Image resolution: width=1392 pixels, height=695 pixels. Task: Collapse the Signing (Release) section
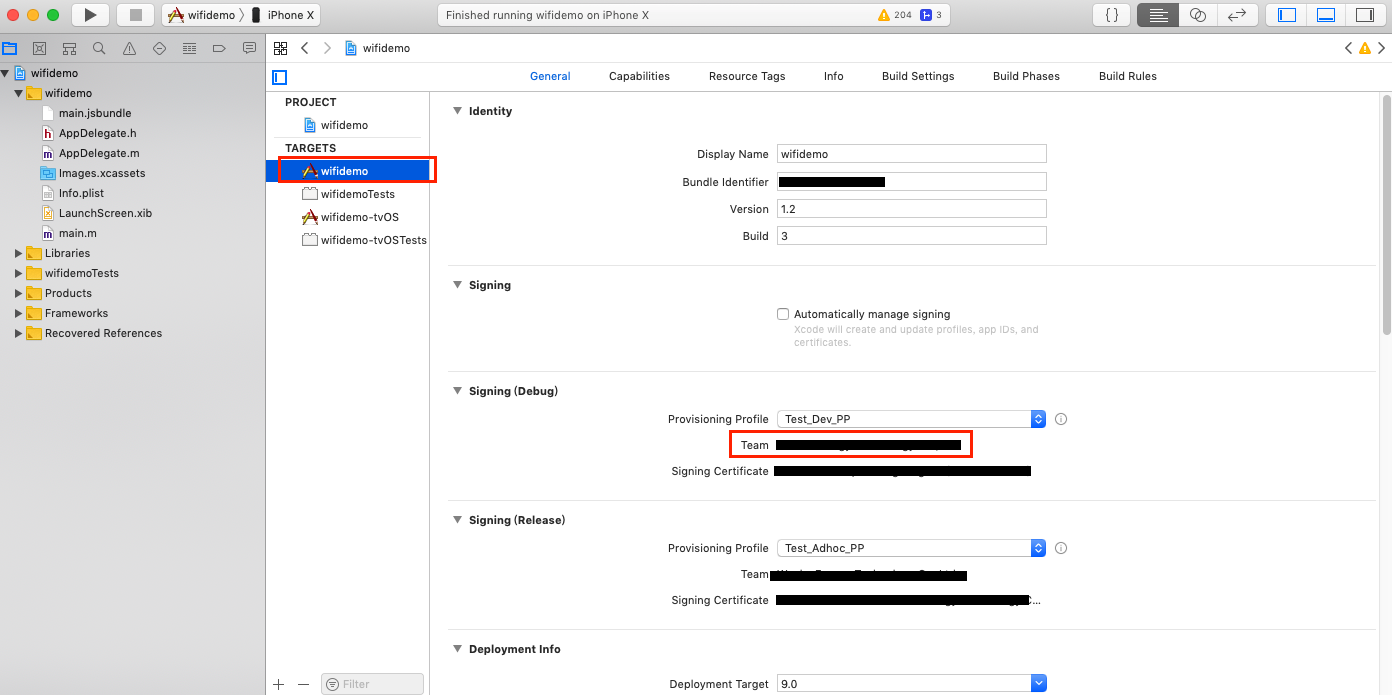457,520
